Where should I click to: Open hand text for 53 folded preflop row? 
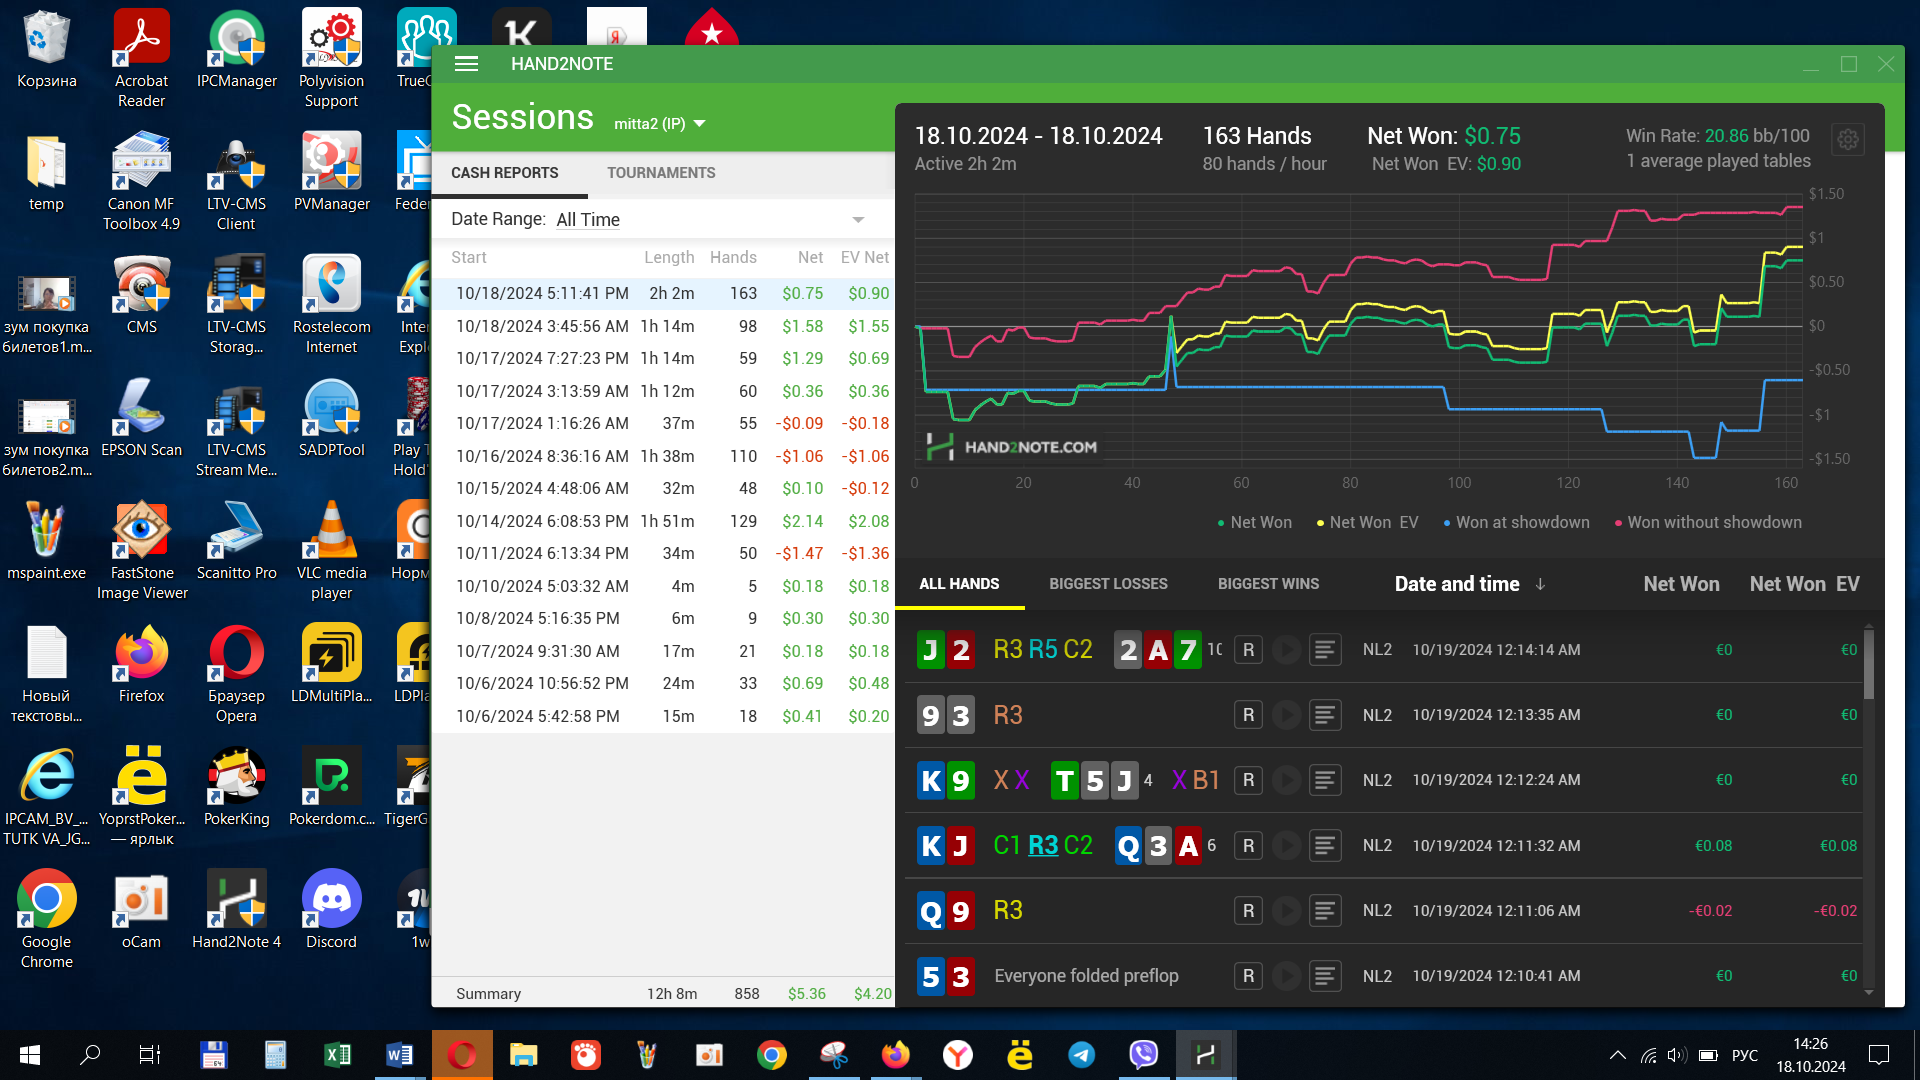coord(1325,976)
